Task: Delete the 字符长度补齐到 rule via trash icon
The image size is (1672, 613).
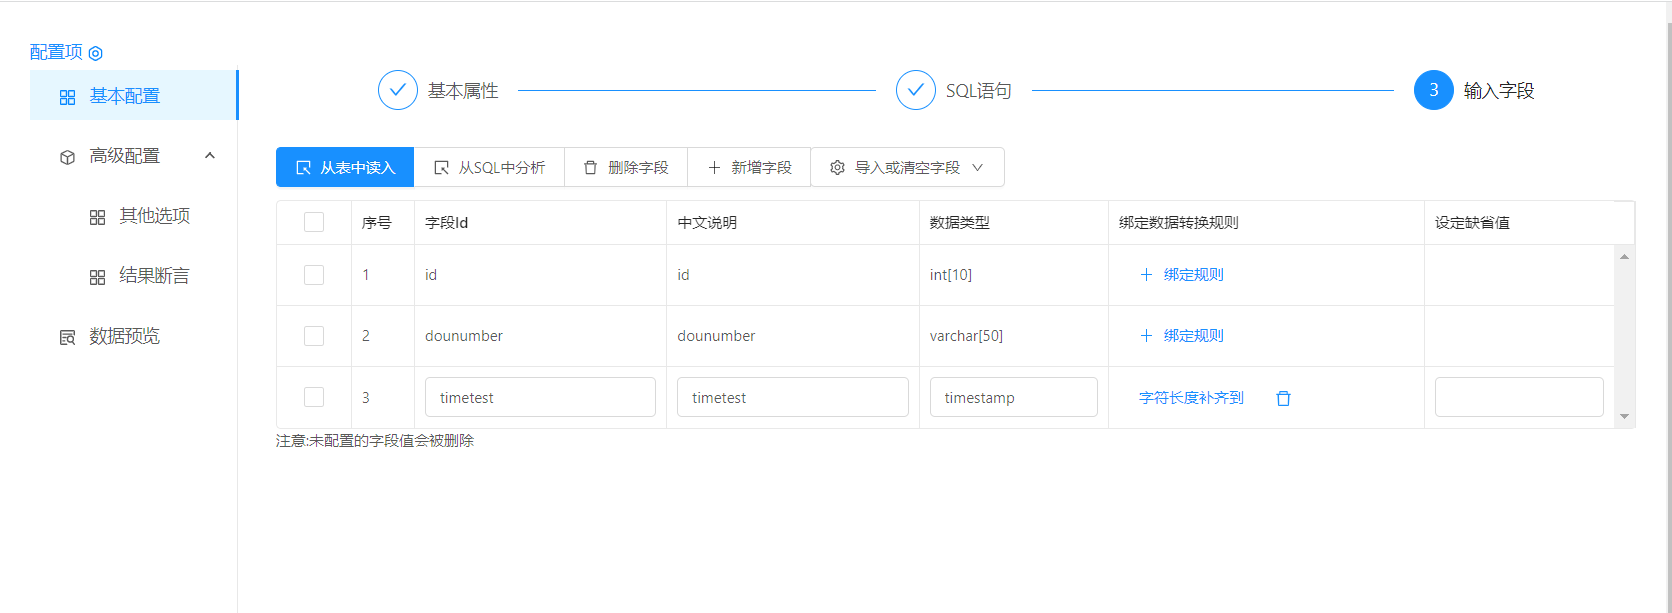Action: point(1283,398)
